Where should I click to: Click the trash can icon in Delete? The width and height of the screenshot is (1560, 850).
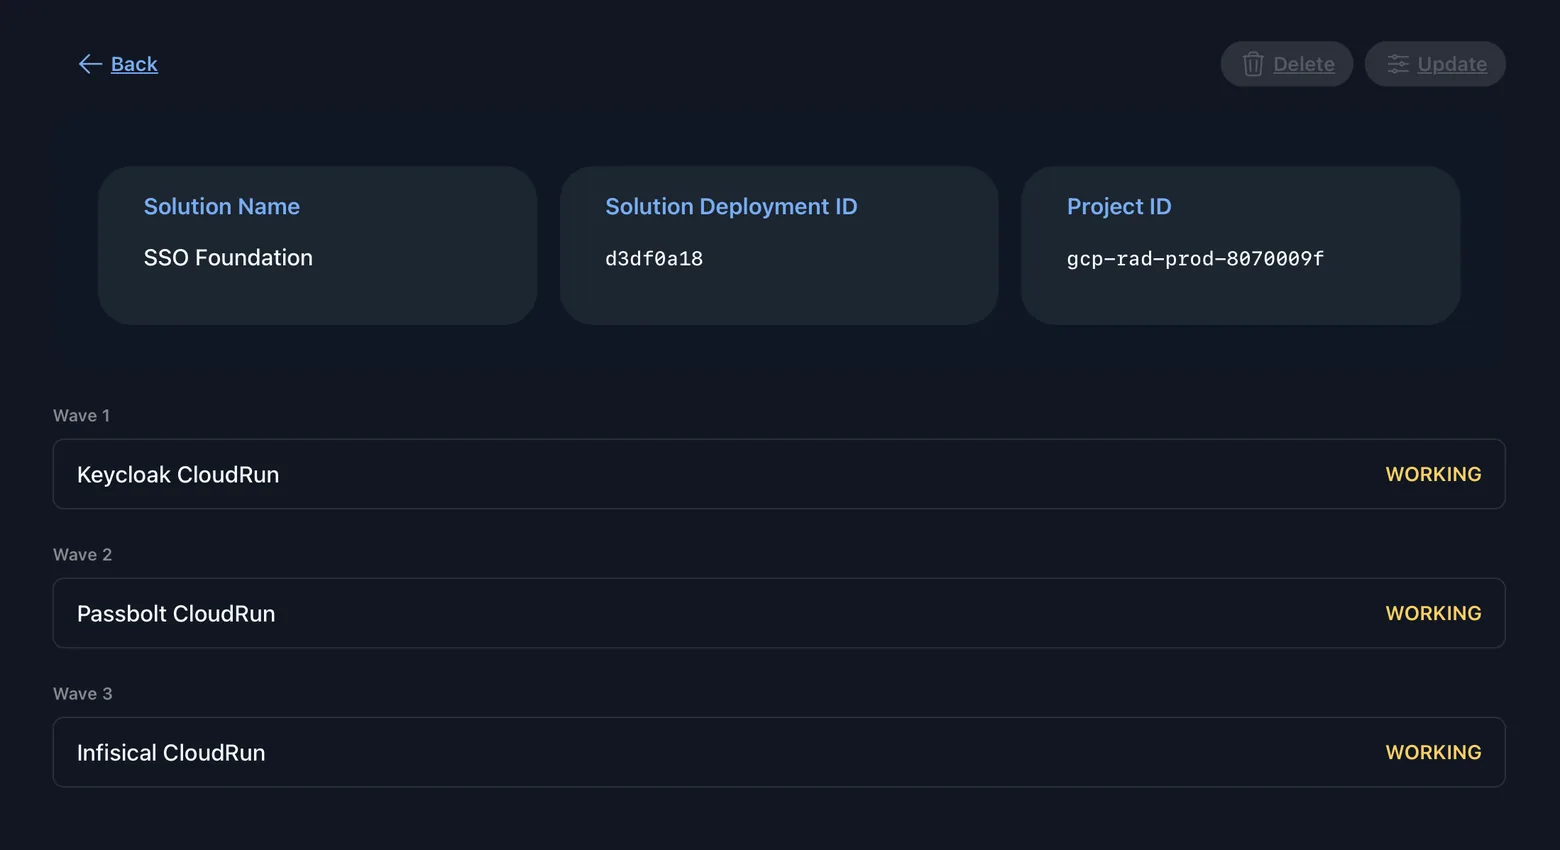click(x=1253, y=64)
